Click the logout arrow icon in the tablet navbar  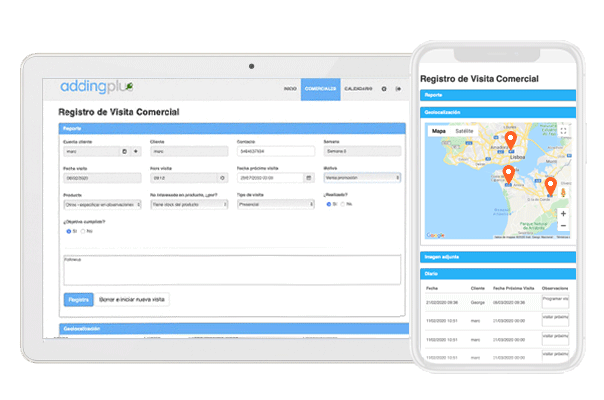[398, 89]
